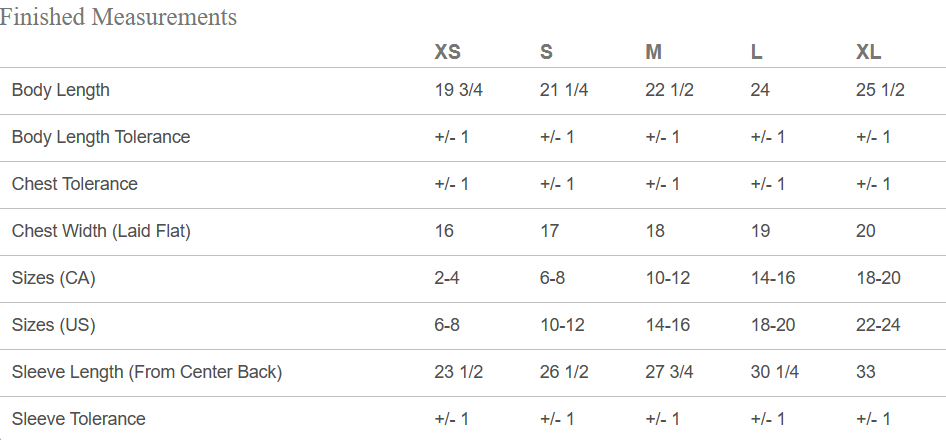The height and width of the screenshot is (440, 946).
Task: Select the sleeve length value 27 3/4
Action: point(669,372)
